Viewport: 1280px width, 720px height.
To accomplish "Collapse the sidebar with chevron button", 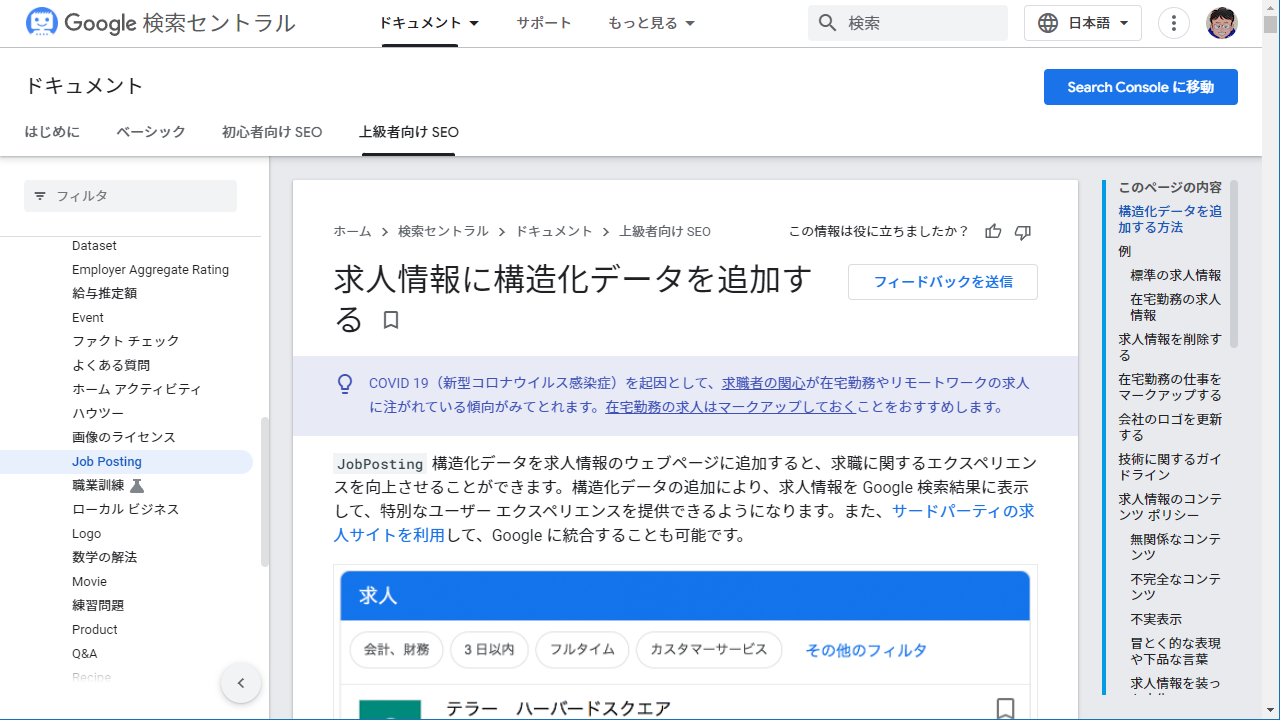I will (x=241, y=683).
